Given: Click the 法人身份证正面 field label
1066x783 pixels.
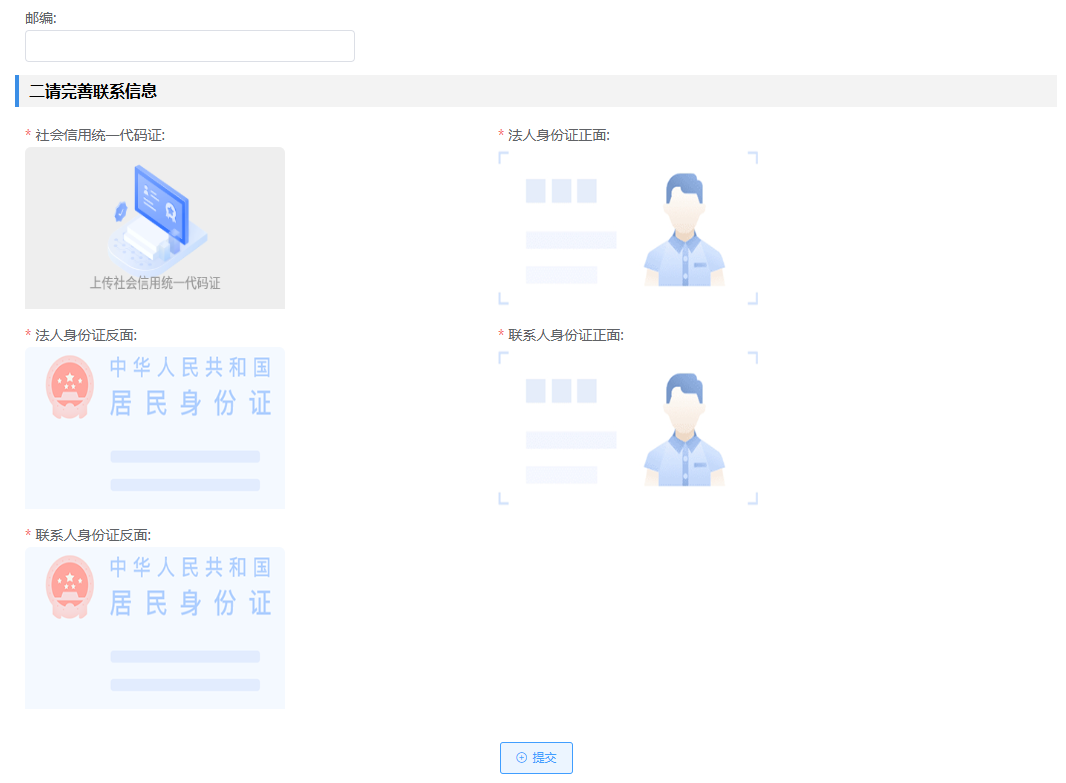Looking at the screenshot, I should tap(558, 135).
